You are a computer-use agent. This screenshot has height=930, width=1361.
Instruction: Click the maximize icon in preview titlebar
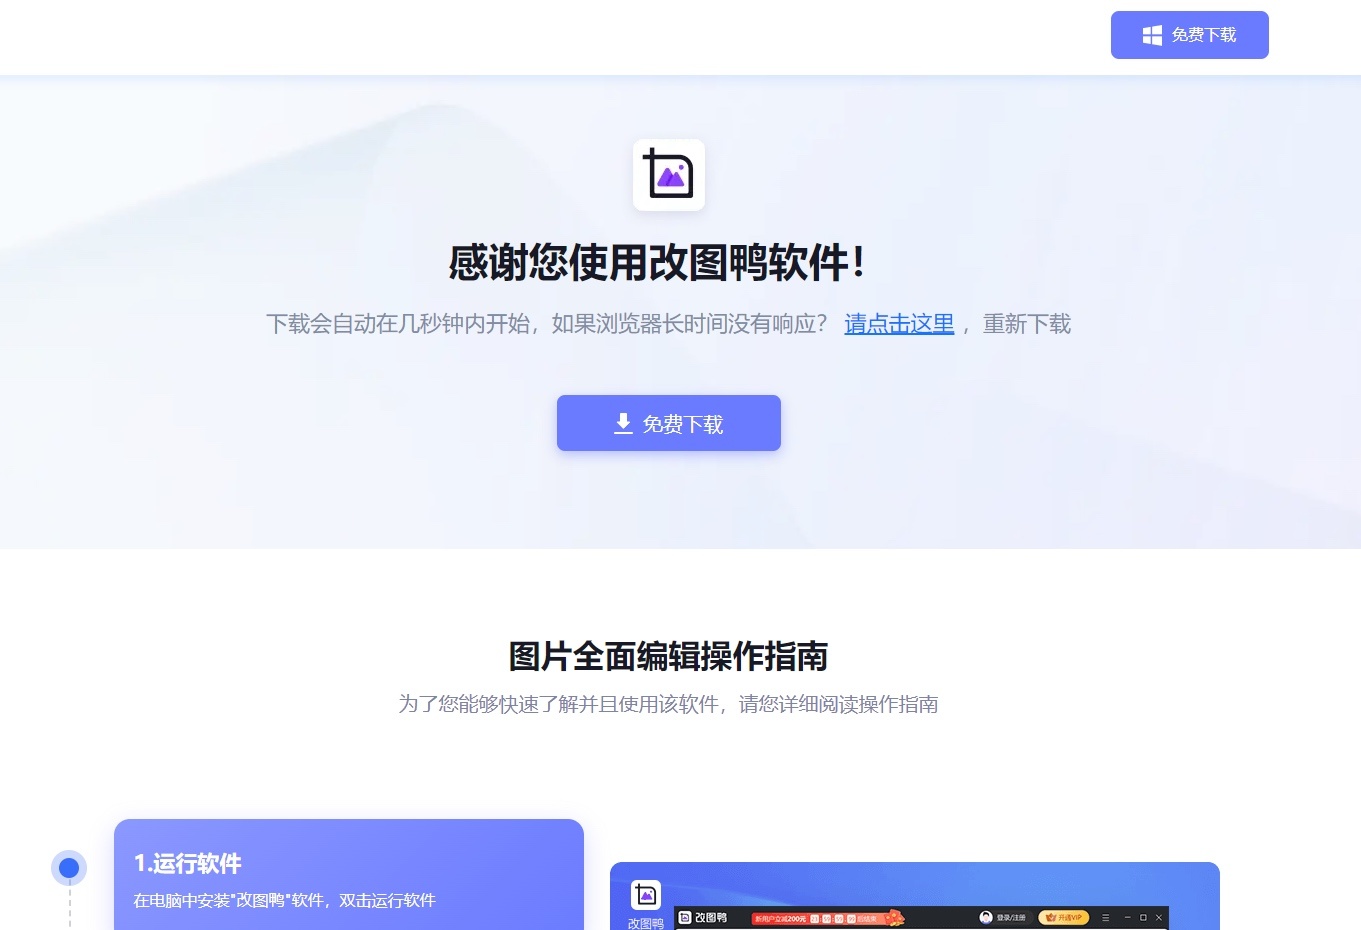pos(1143,917)
